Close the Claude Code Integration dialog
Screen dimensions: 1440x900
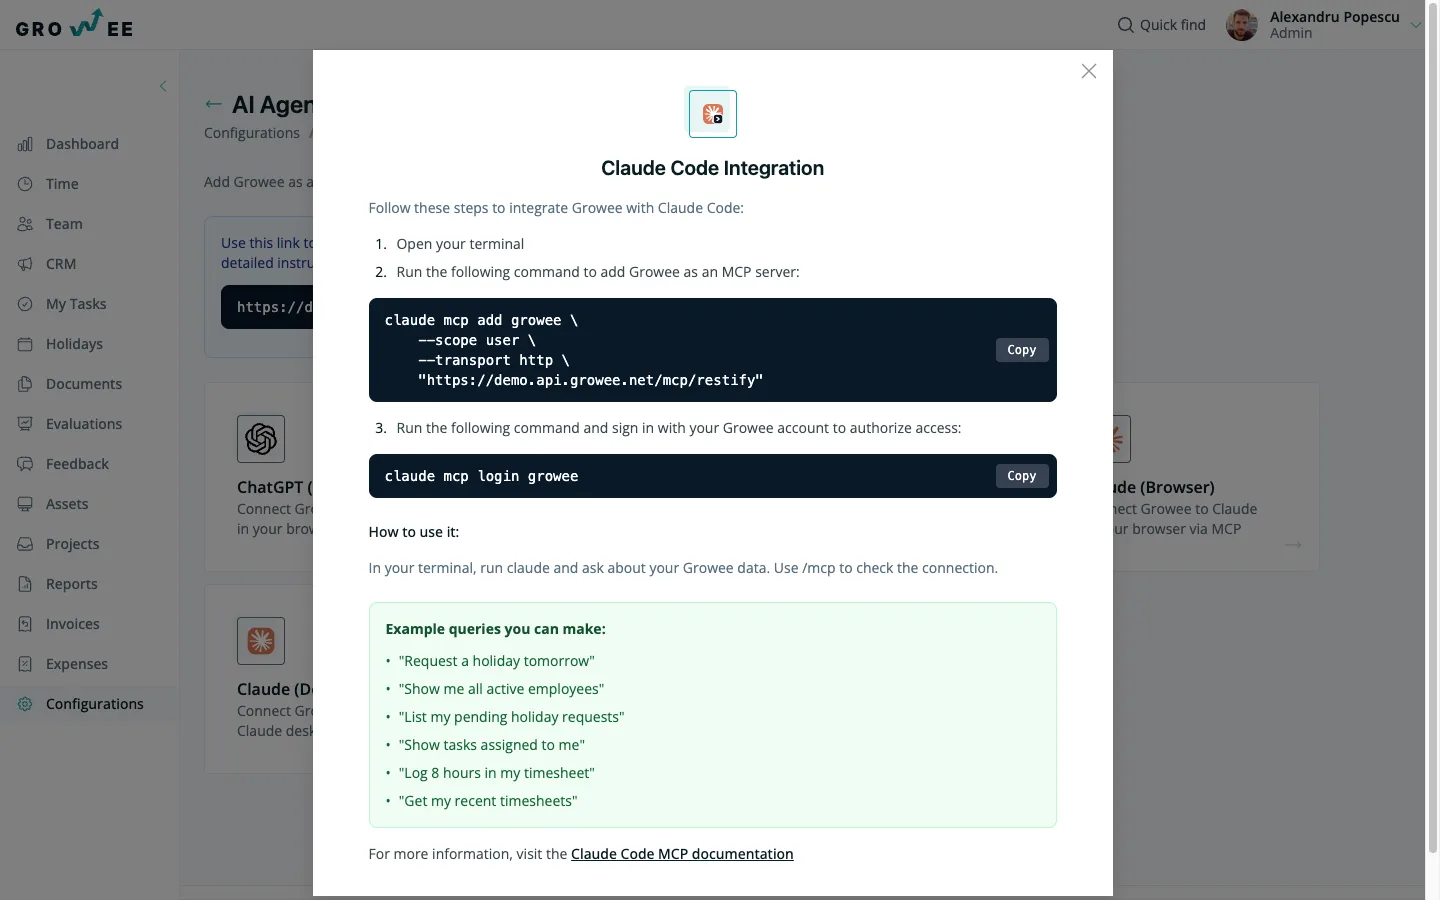[1089, 71]
